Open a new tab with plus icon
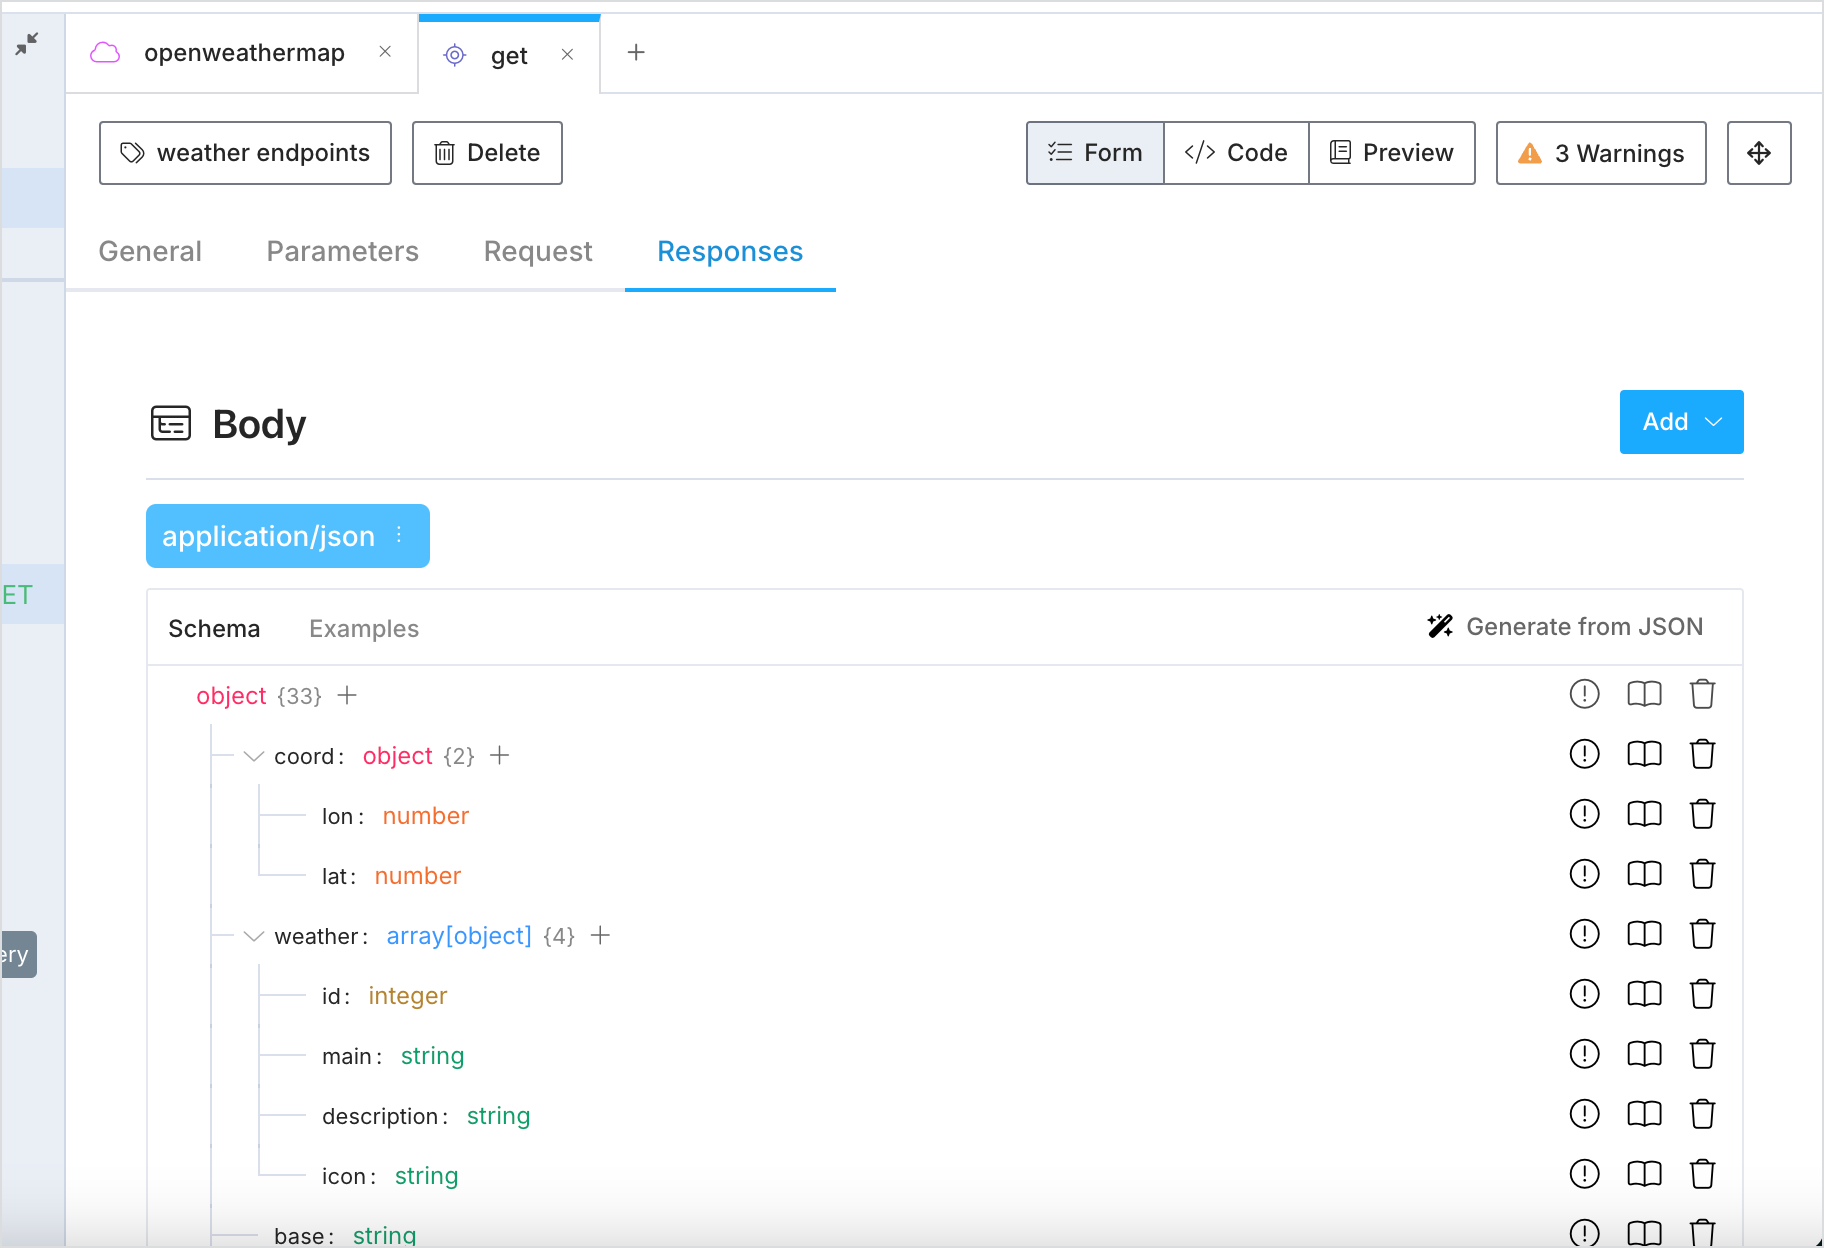Screen dimensions: 1824x1248 pos(636,52)
